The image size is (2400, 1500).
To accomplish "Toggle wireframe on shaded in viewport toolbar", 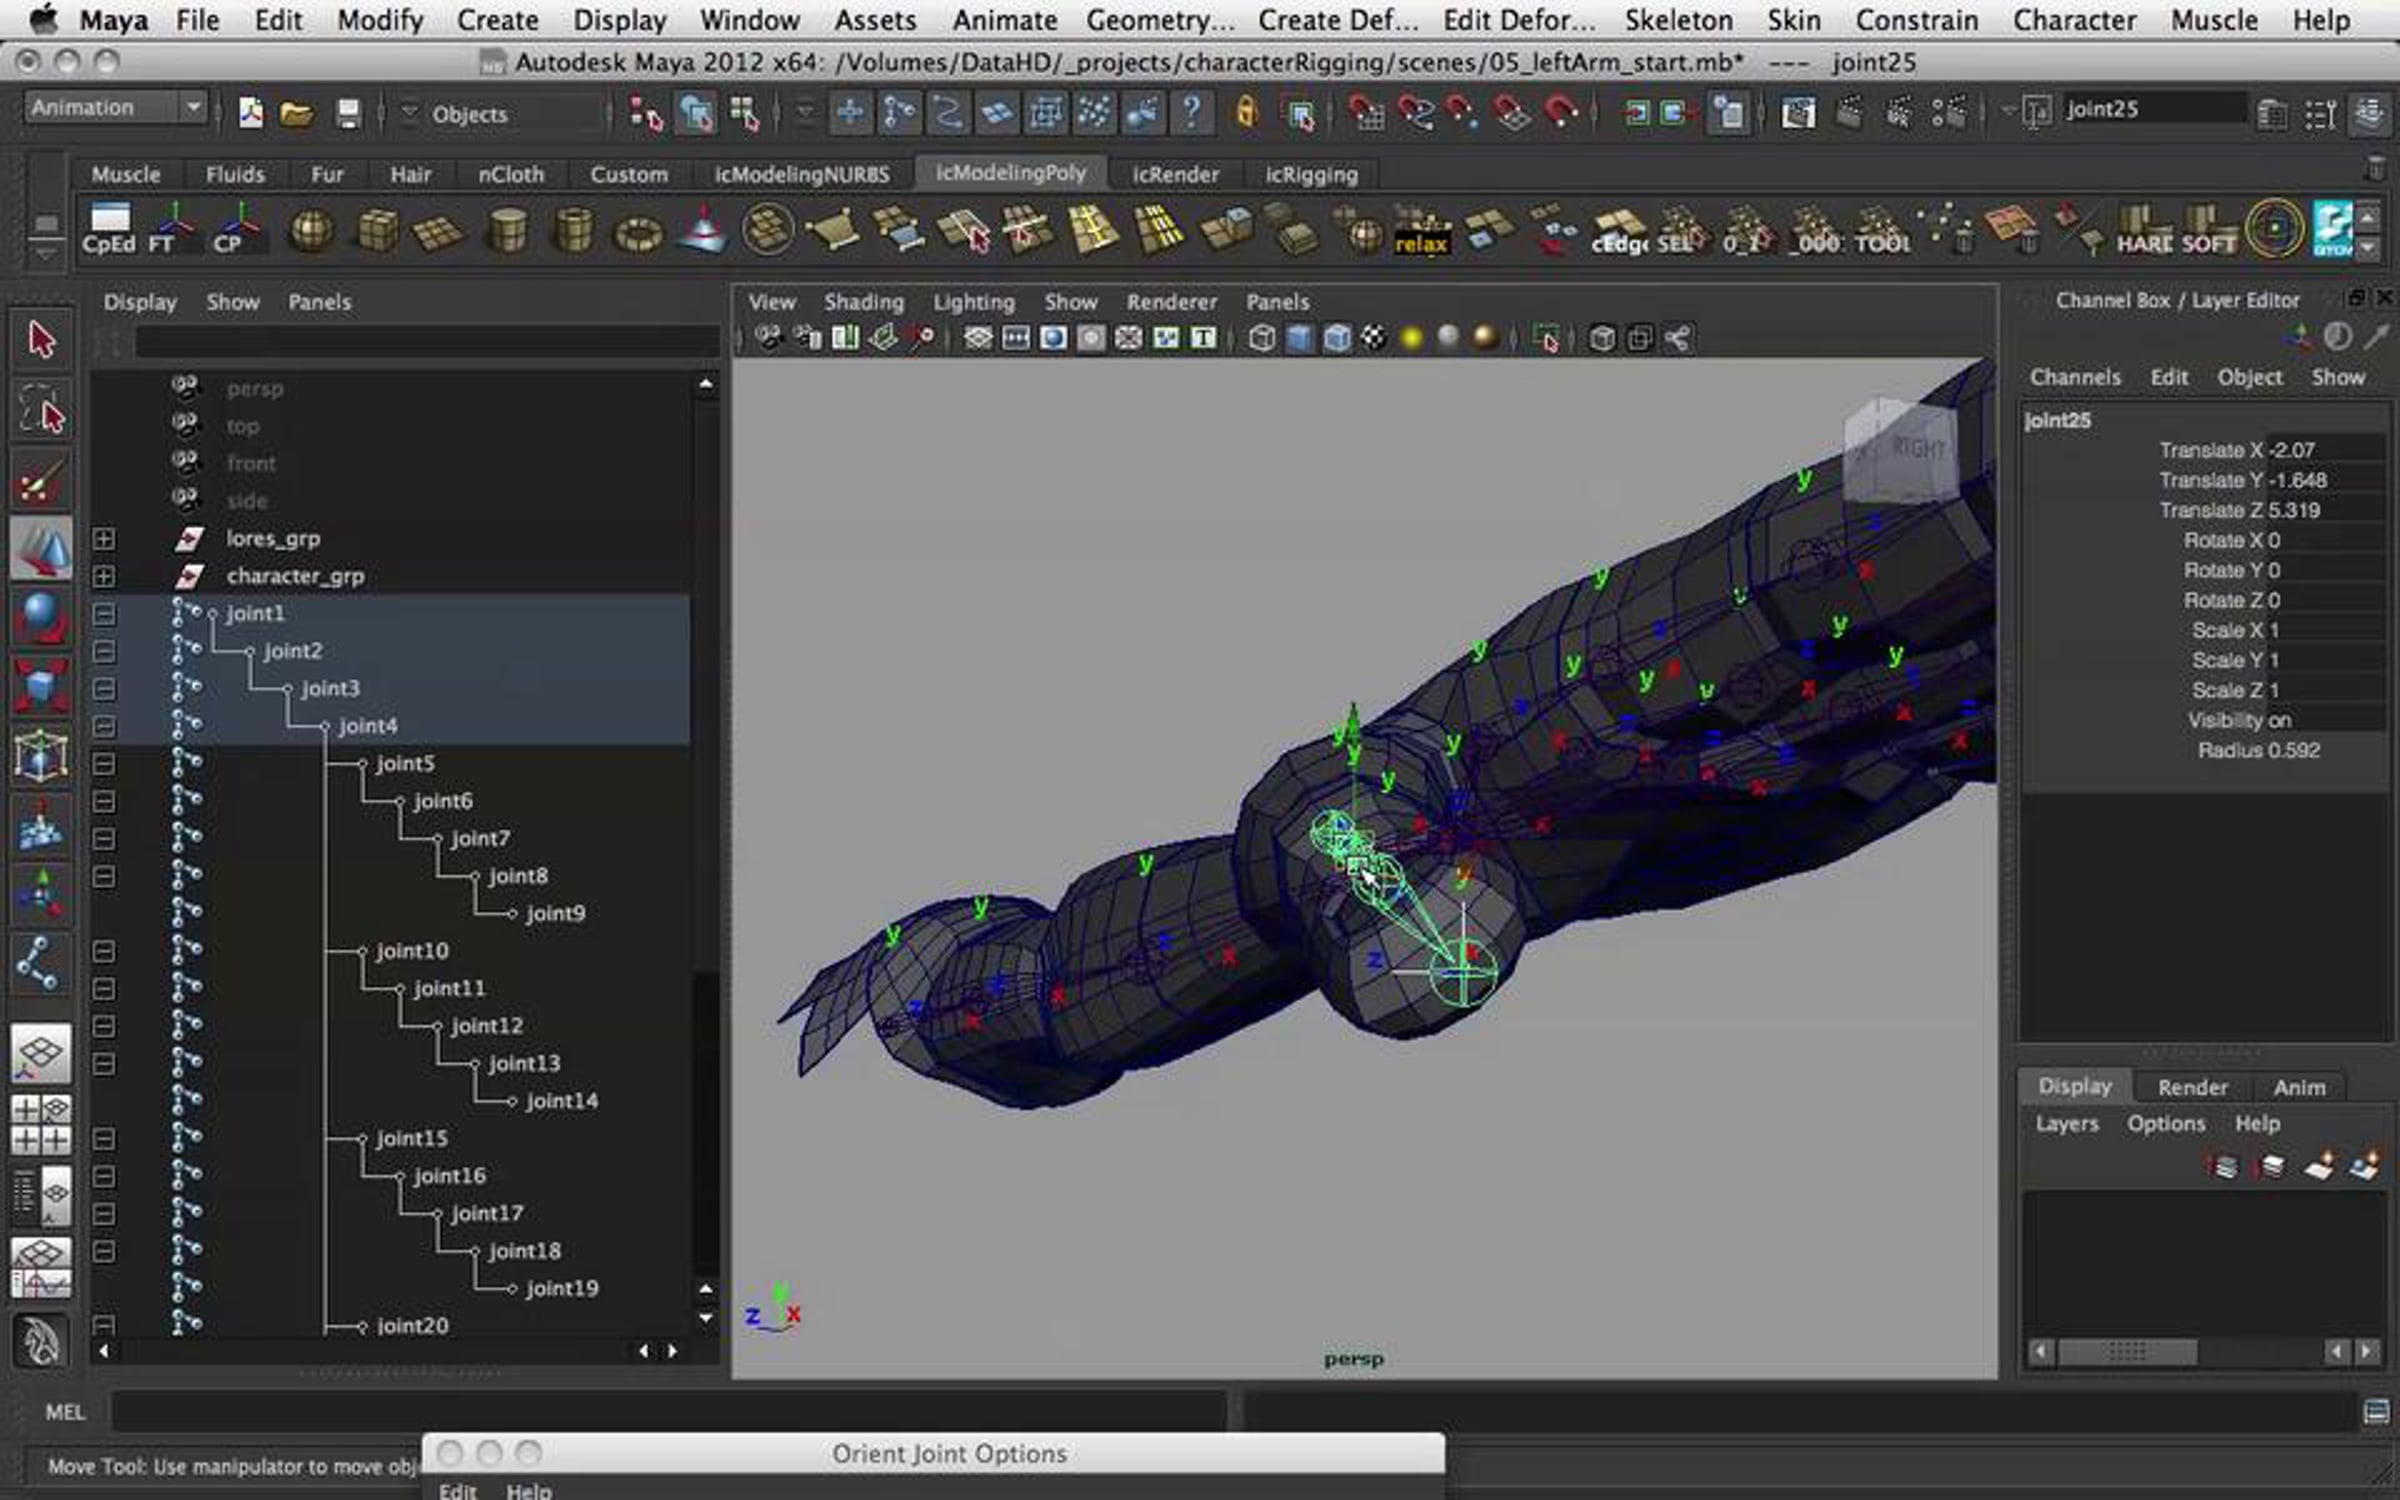I will point(1337,339).
